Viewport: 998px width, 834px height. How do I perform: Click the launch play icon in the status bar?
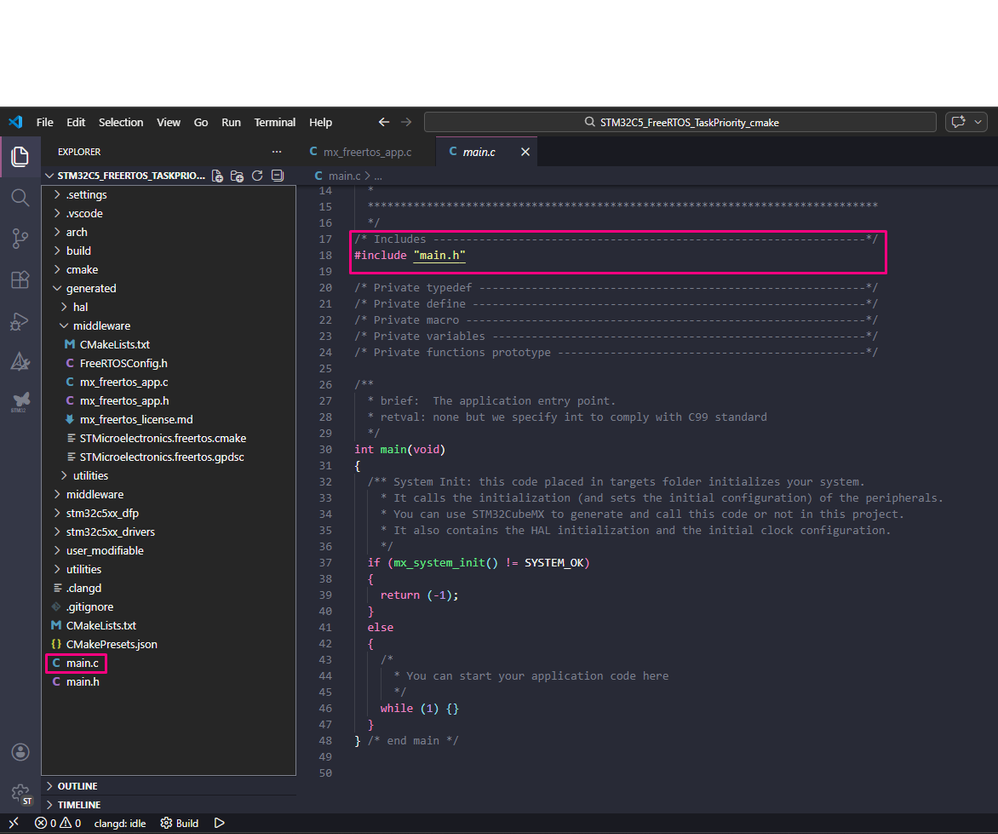point(220,823)
